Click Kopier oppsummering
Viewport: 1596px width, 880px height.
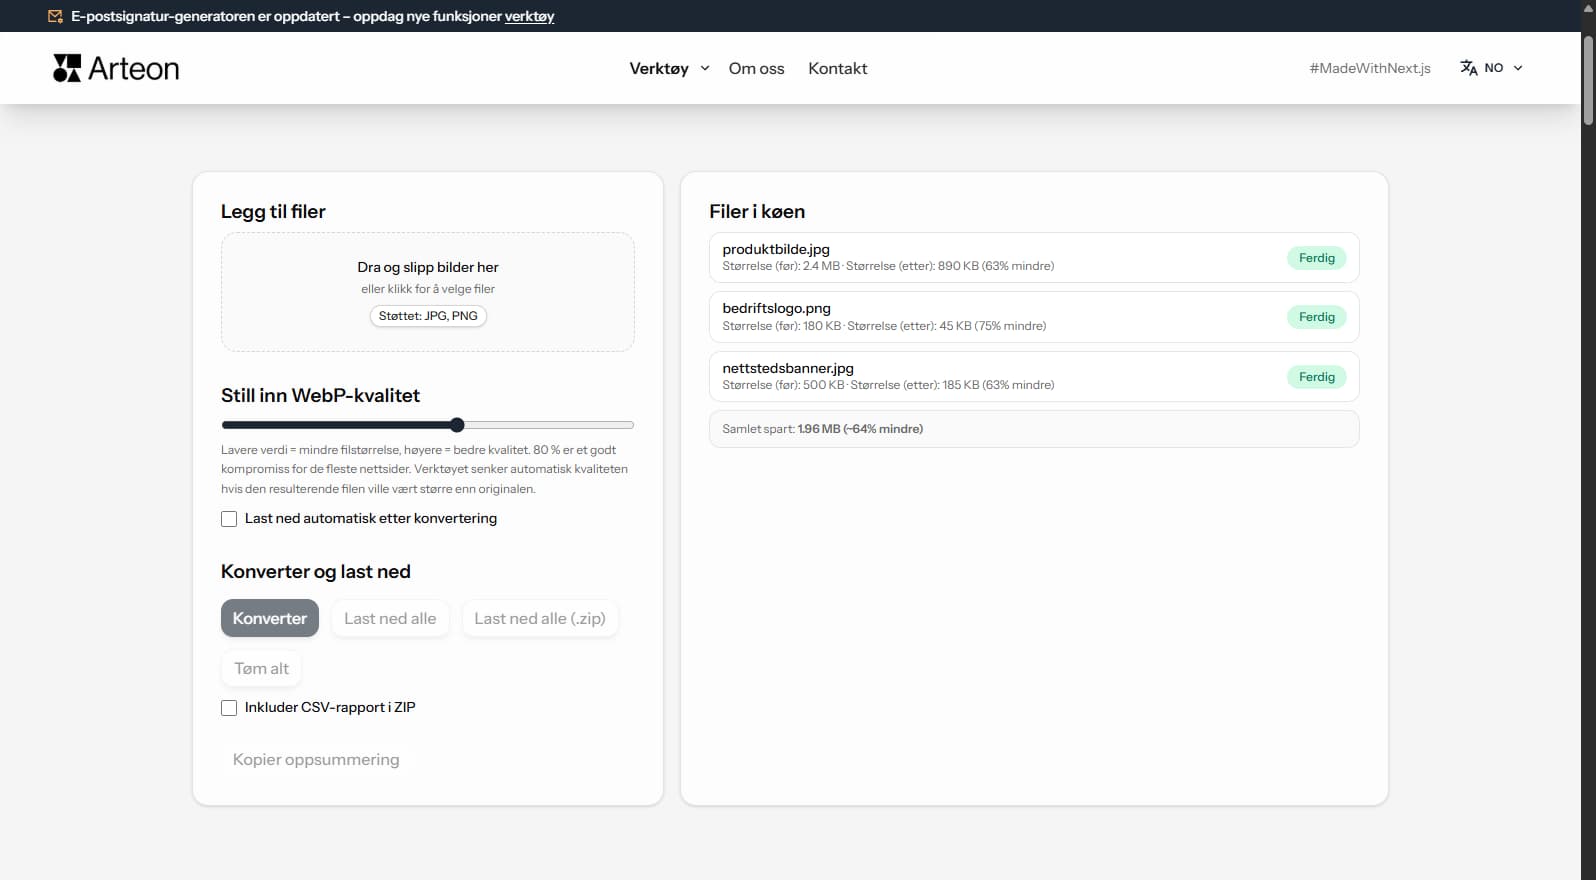[316, 759]
